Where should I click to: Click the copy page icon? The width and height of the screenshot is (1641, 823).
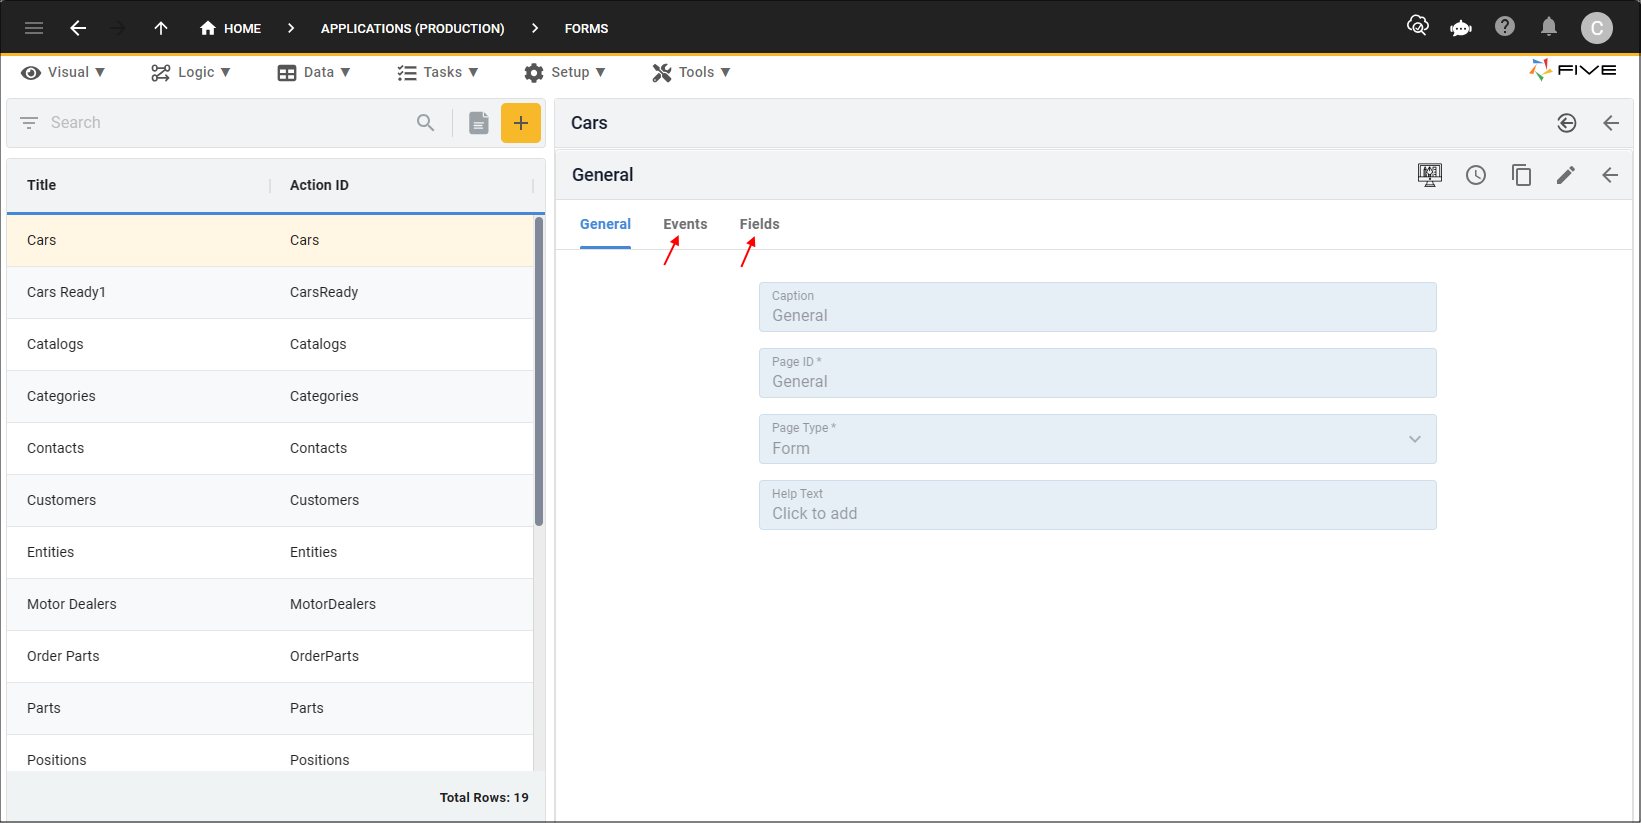tap(1521, 175)
